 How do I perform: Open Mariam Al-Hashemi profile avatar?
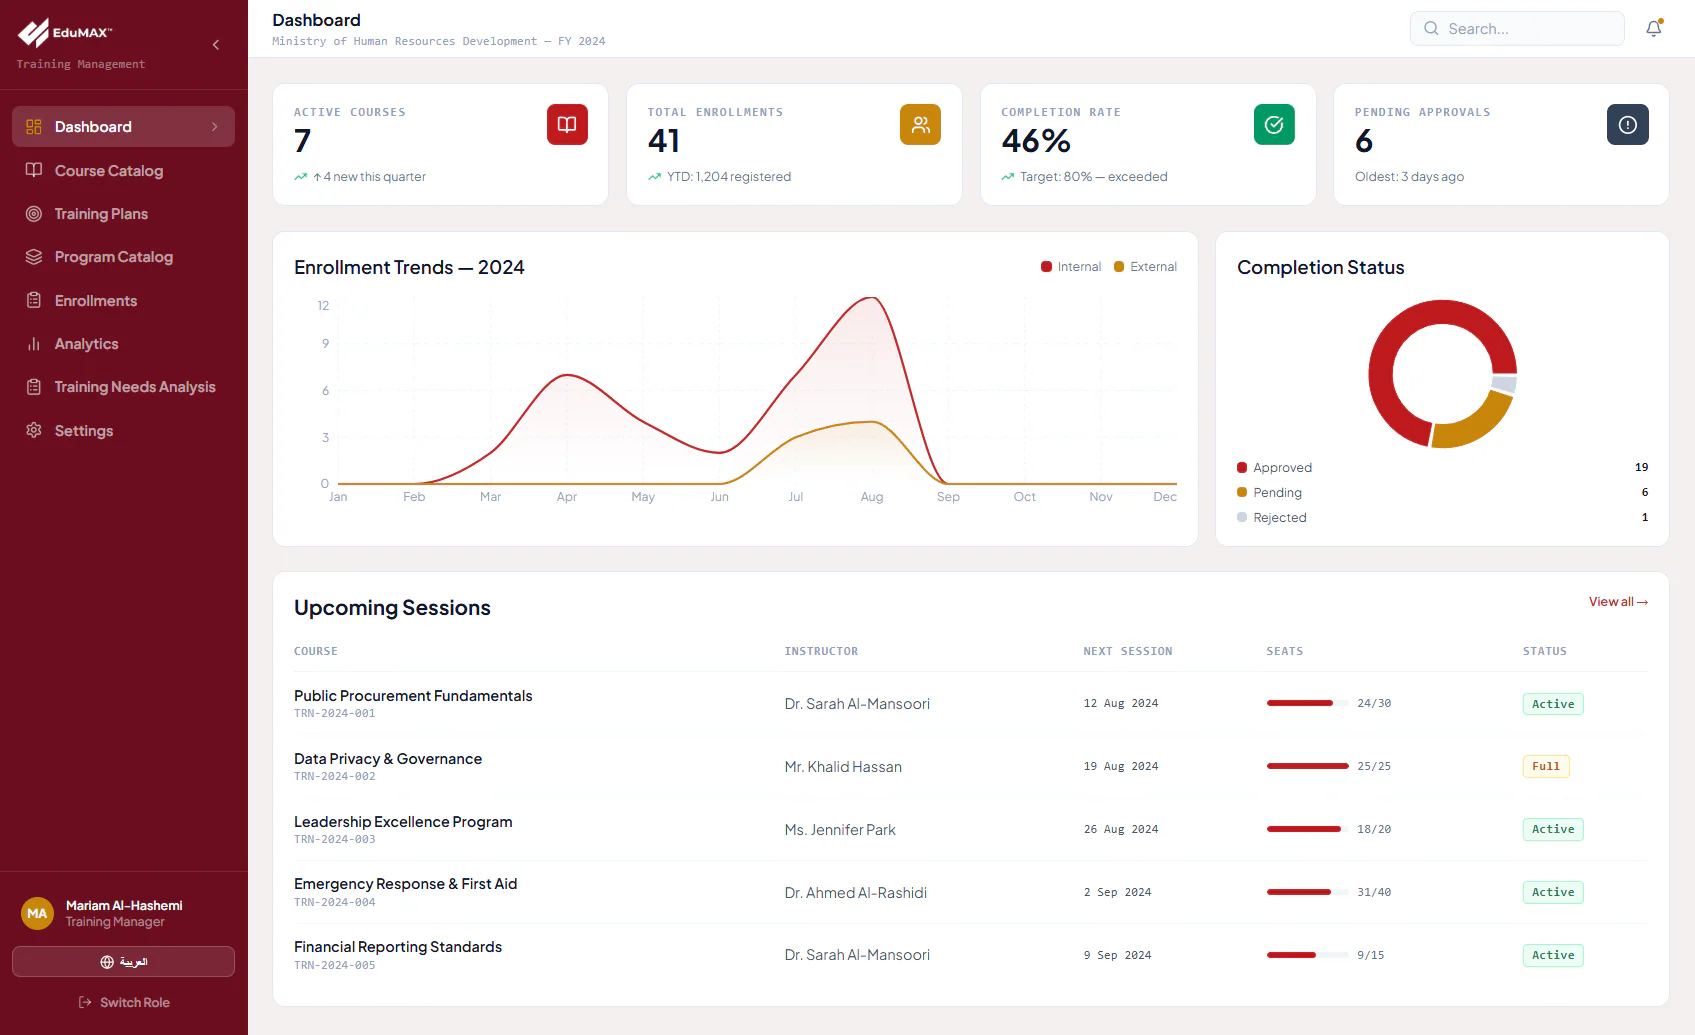pos(37,913)
